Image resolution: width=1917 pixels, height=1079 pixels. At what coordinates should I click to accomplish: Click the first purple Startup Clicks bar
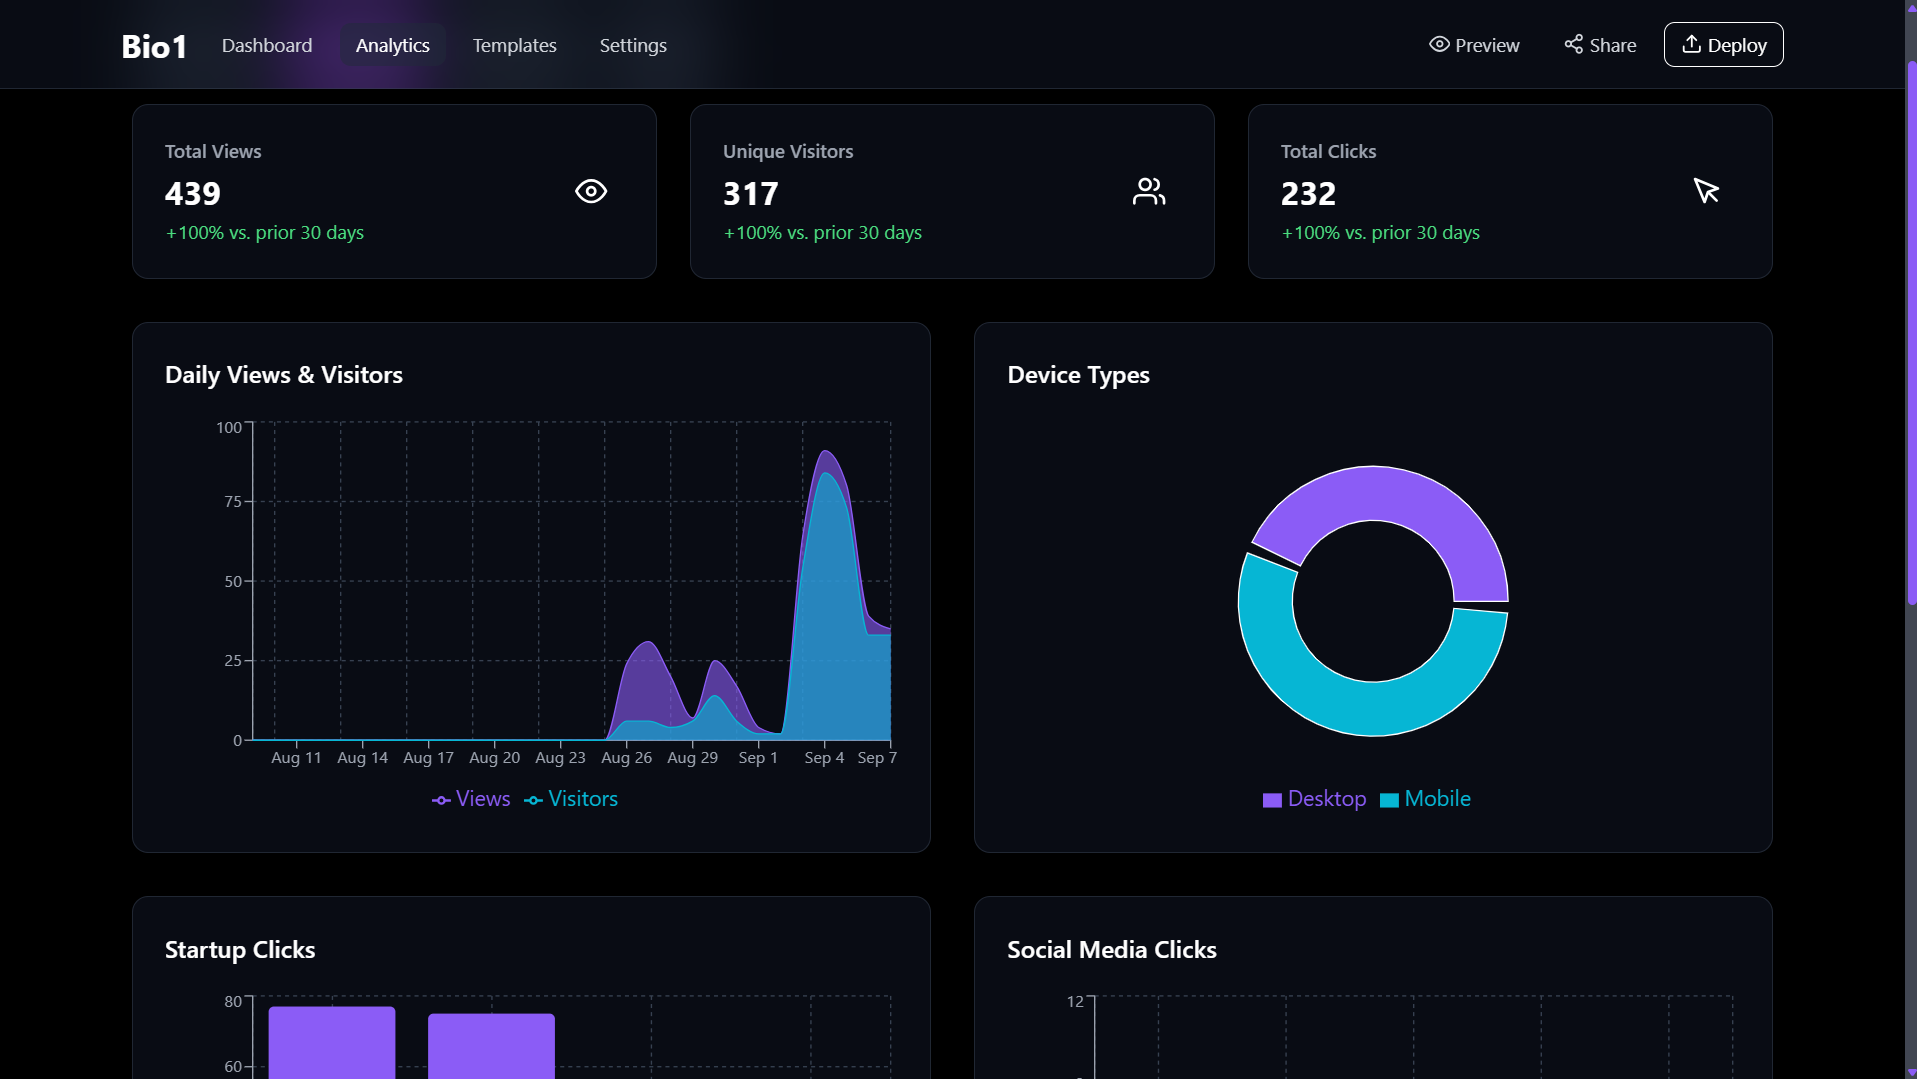pyautogui.click(x=332, y=1040)
